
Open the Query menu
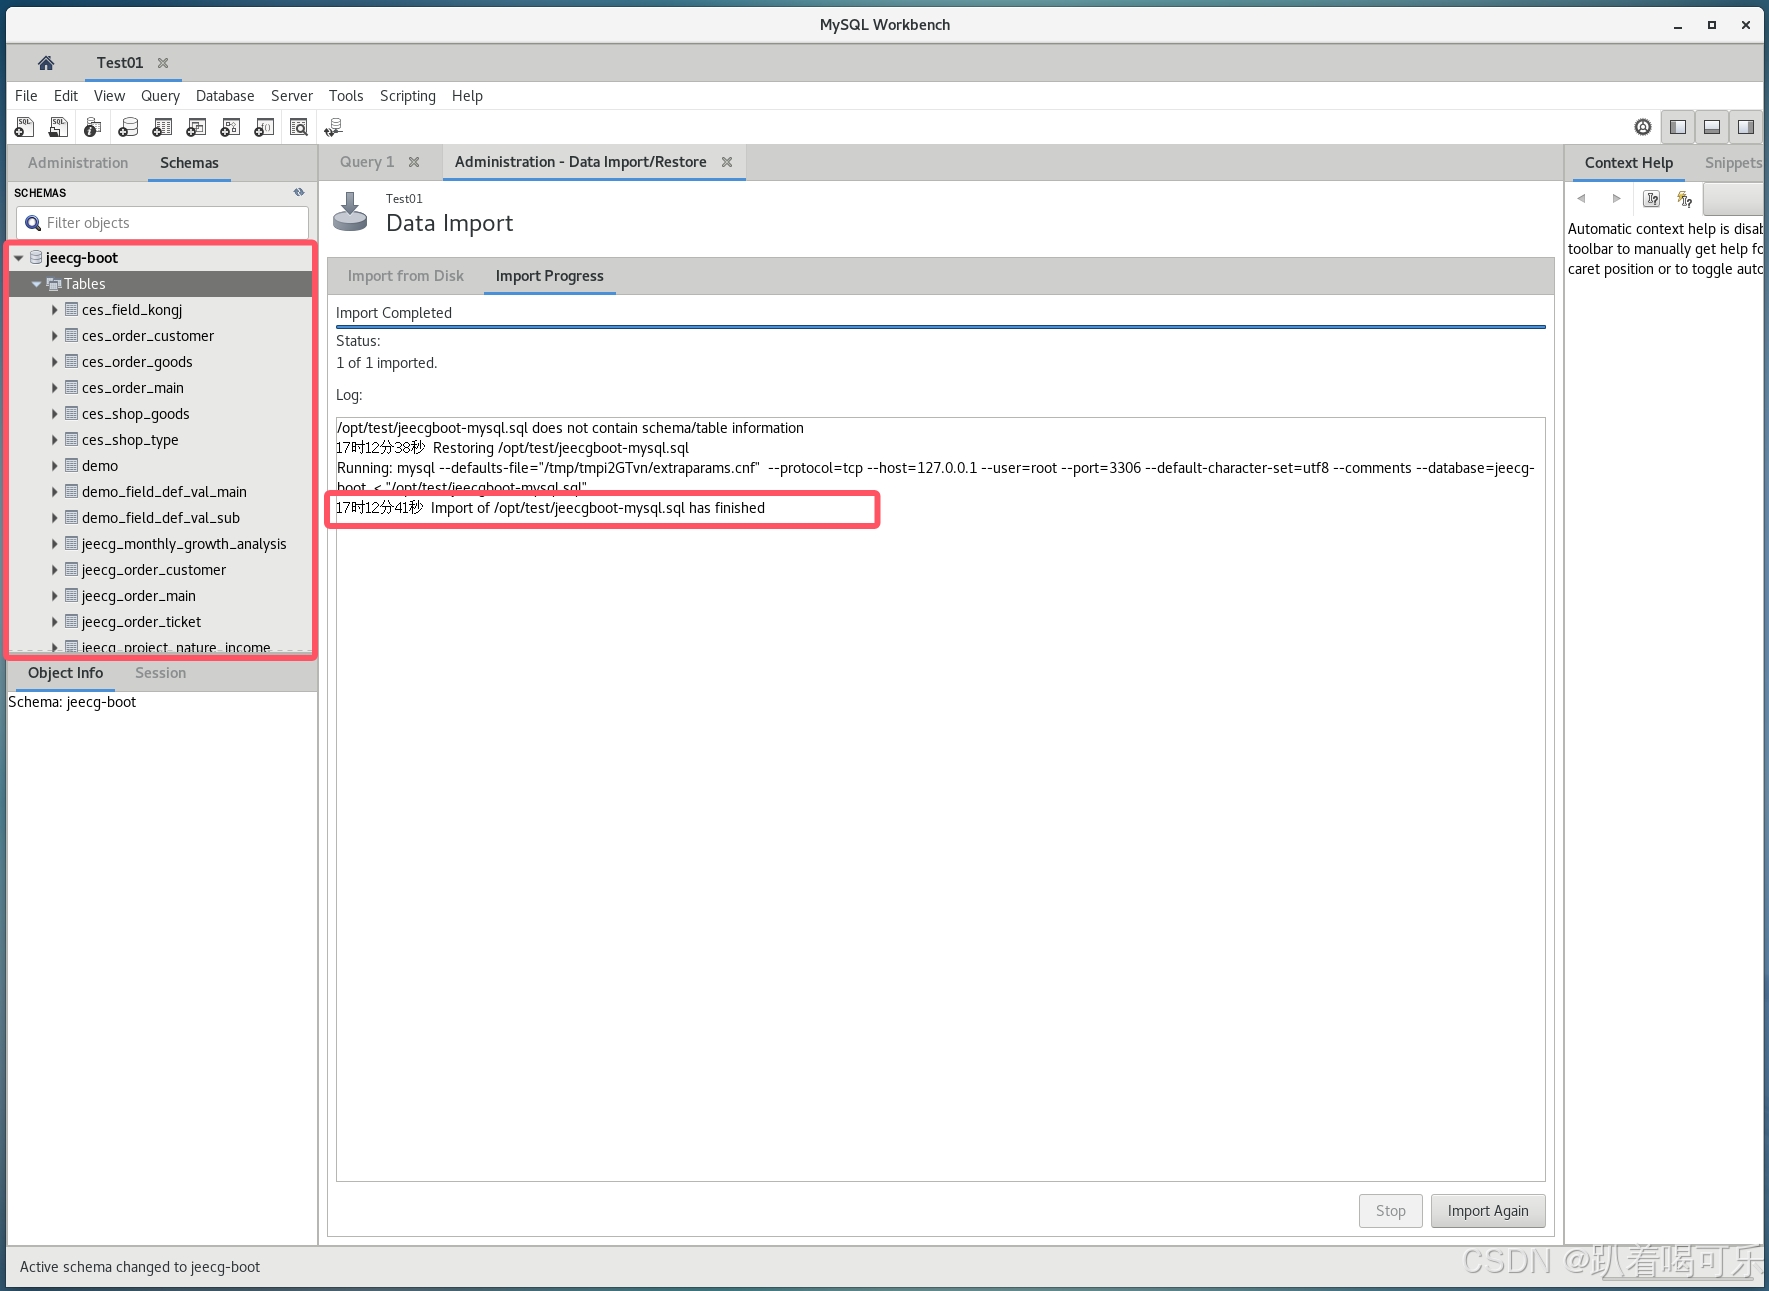pyautogui.click(x=160, y=96)
